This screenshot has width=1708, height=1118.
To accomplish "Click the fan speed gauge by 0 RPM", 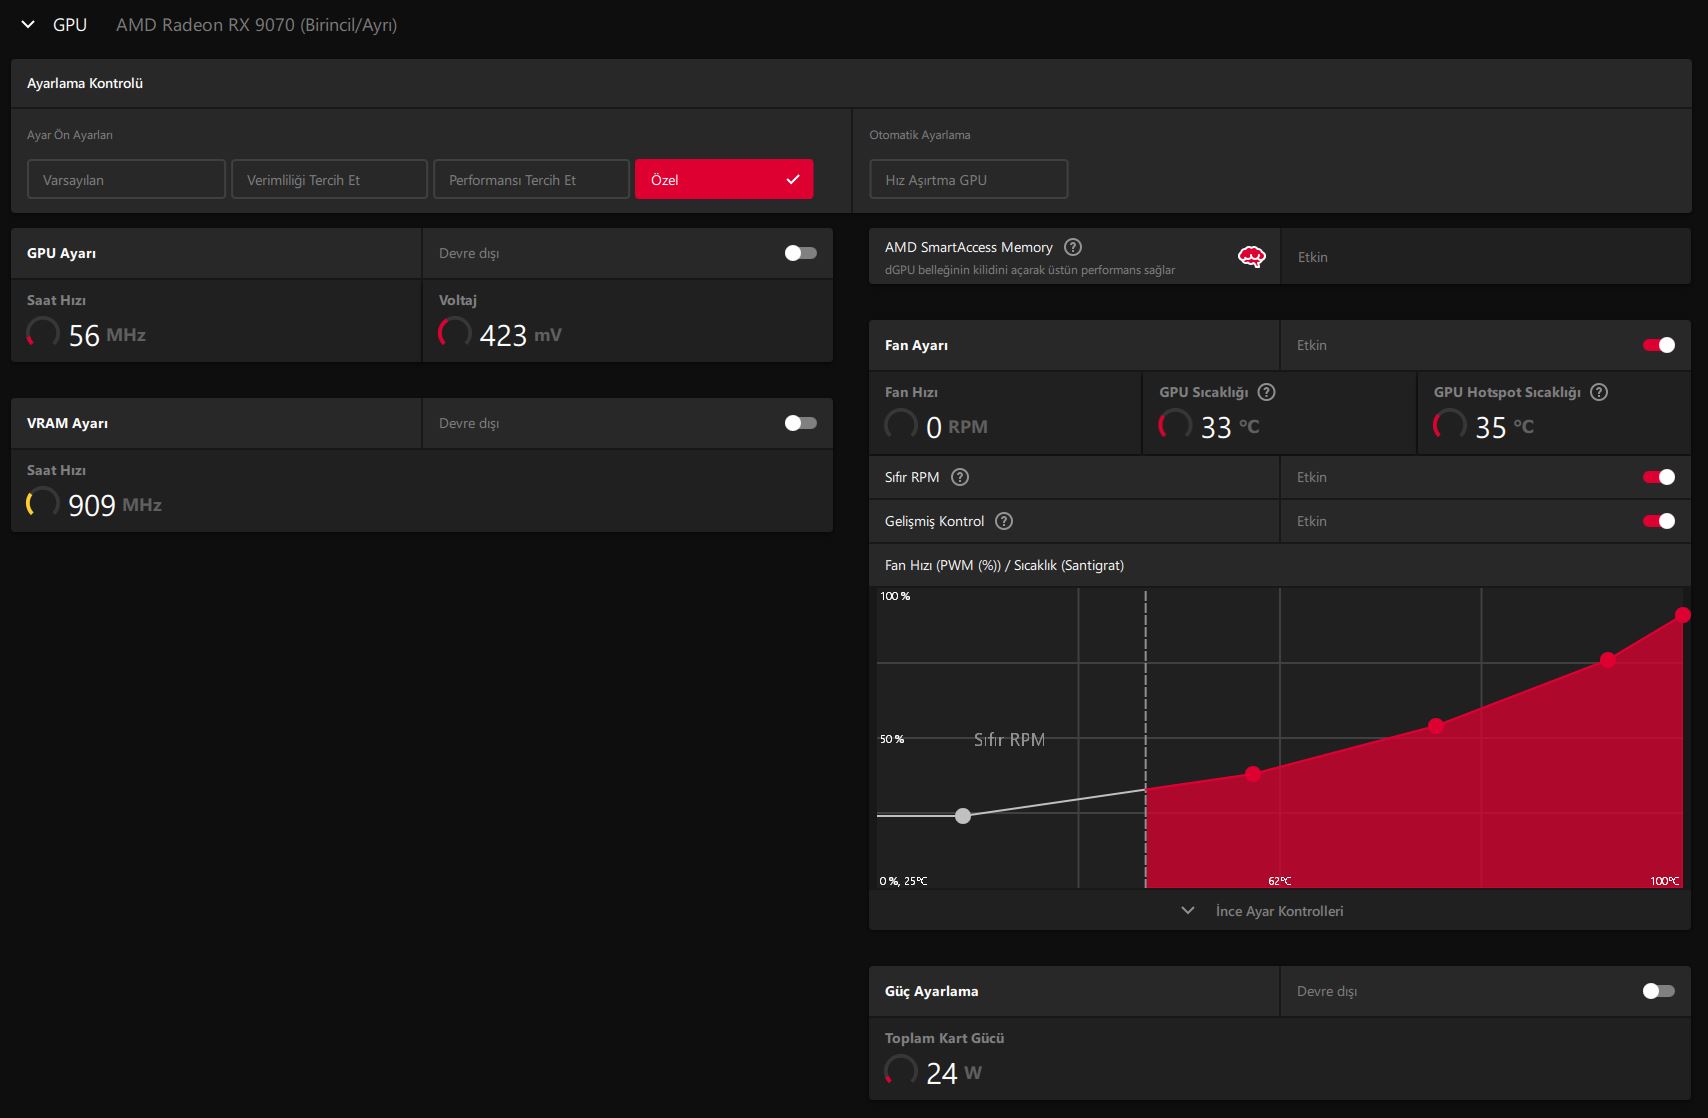I will [901, 424].
